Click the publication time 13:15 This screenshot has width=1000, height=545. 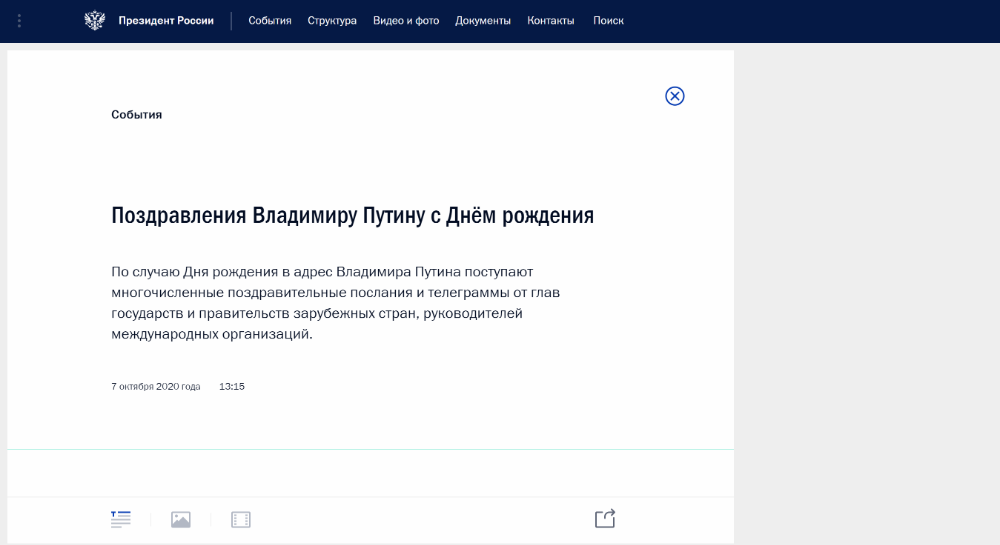point(232,386)
